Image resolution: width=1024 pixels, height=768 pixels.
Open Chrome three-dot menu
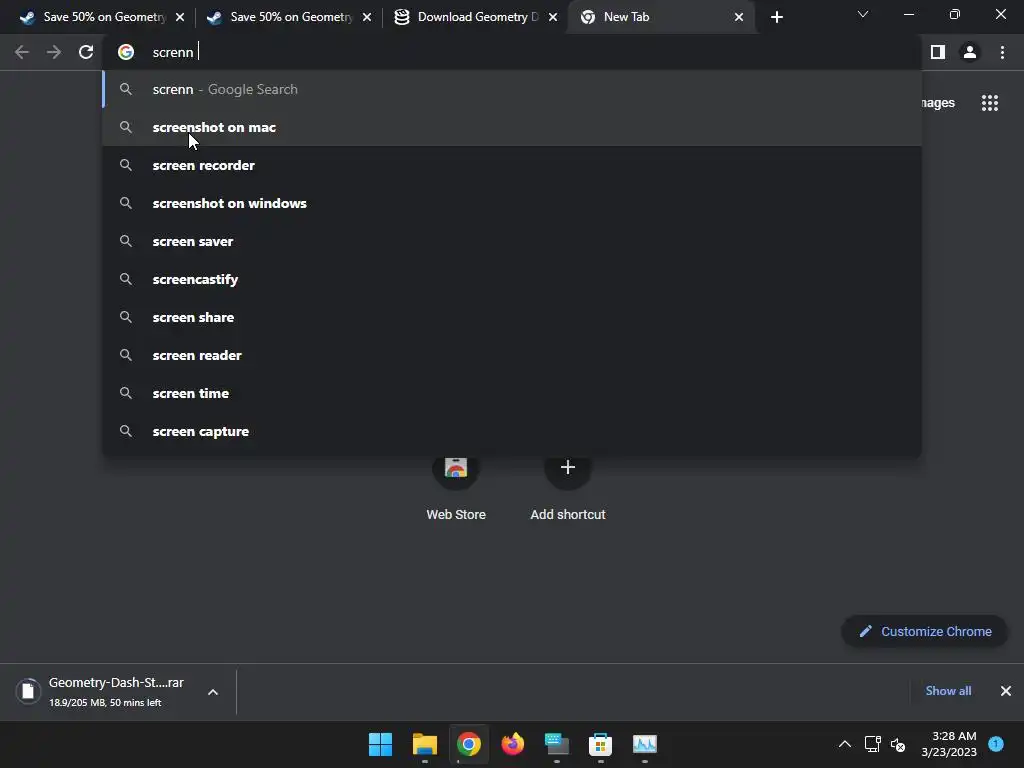pos(1002,52)
